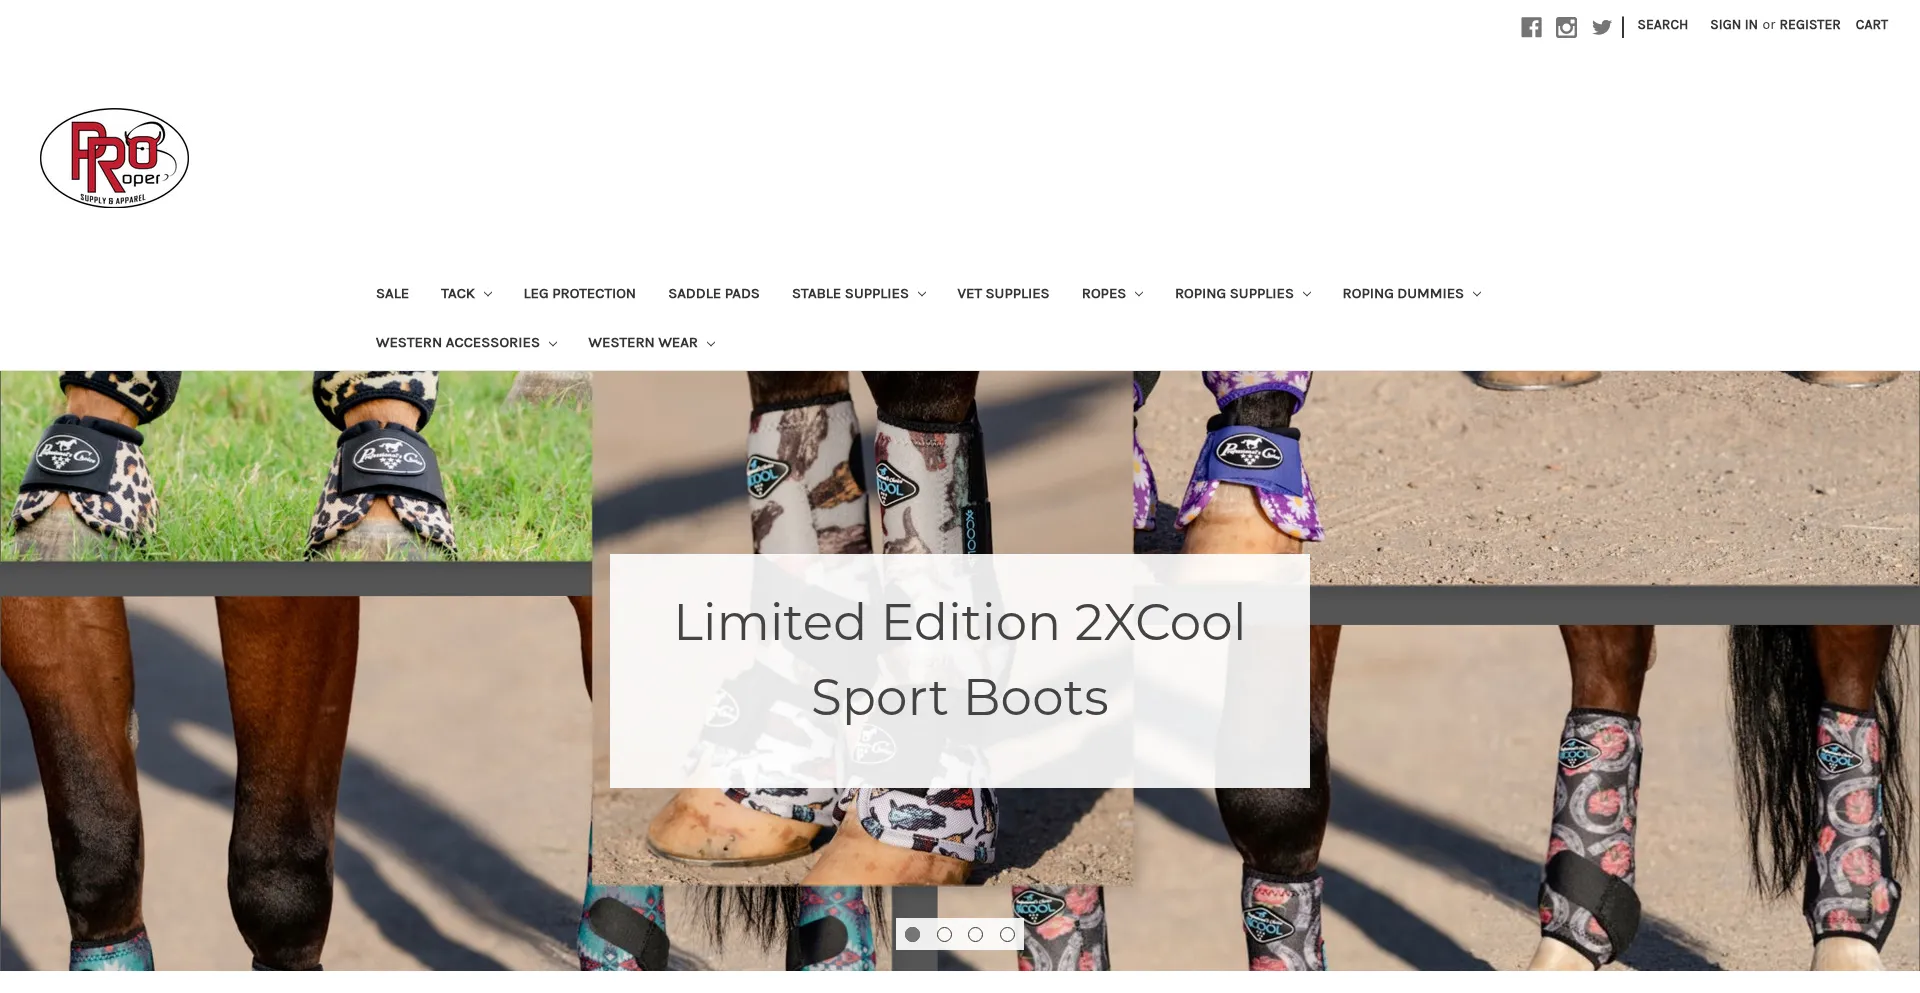The height and width of the screenshot is (993, 1920).
Task: Select the second carousel slide dot
Action: pos(944,934)
